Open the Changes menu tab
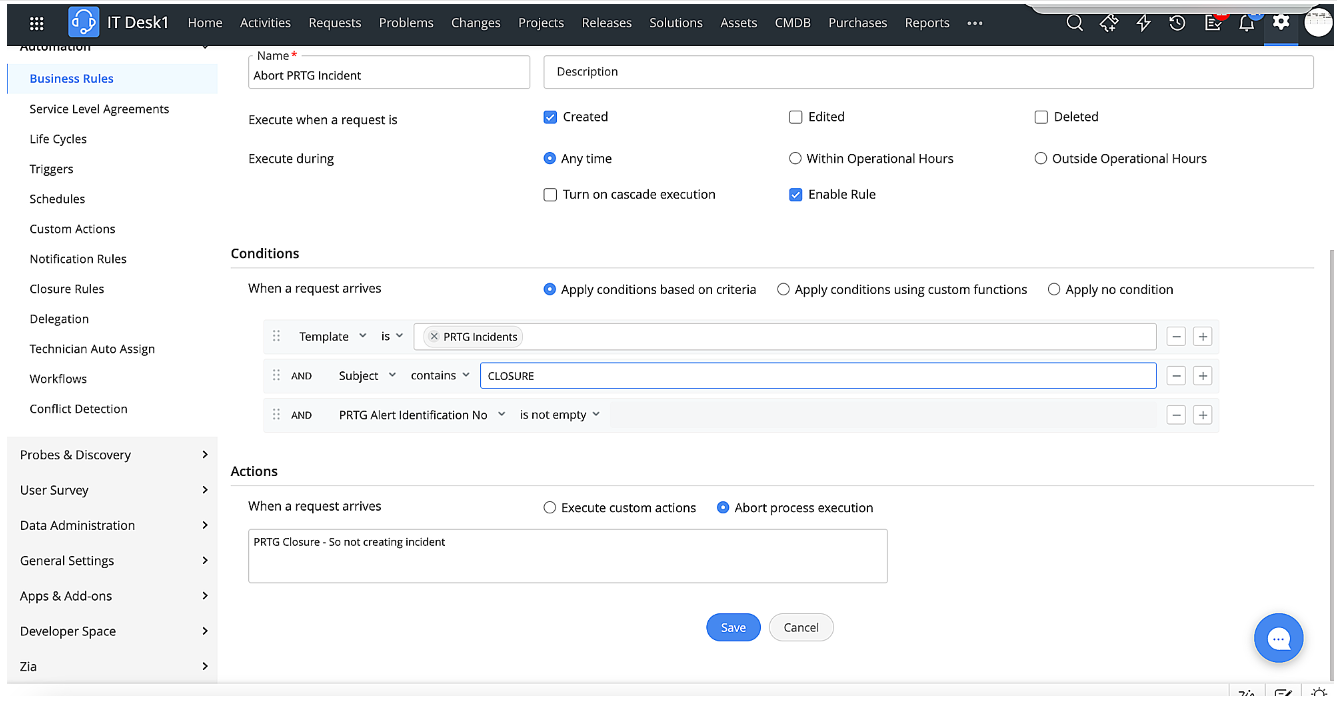 coord(475,23)
